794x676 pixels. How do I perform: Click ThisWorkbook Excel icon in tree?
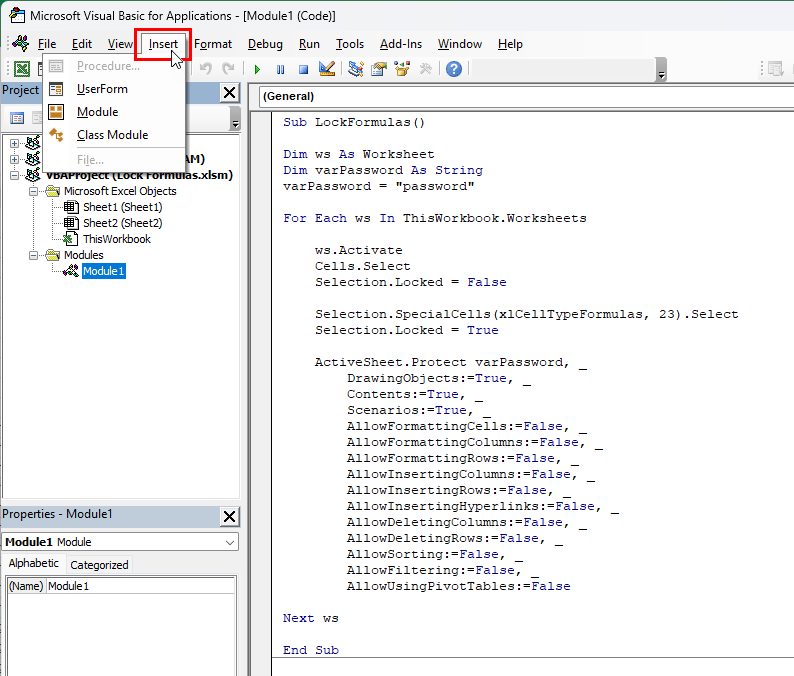click(70, 239)
